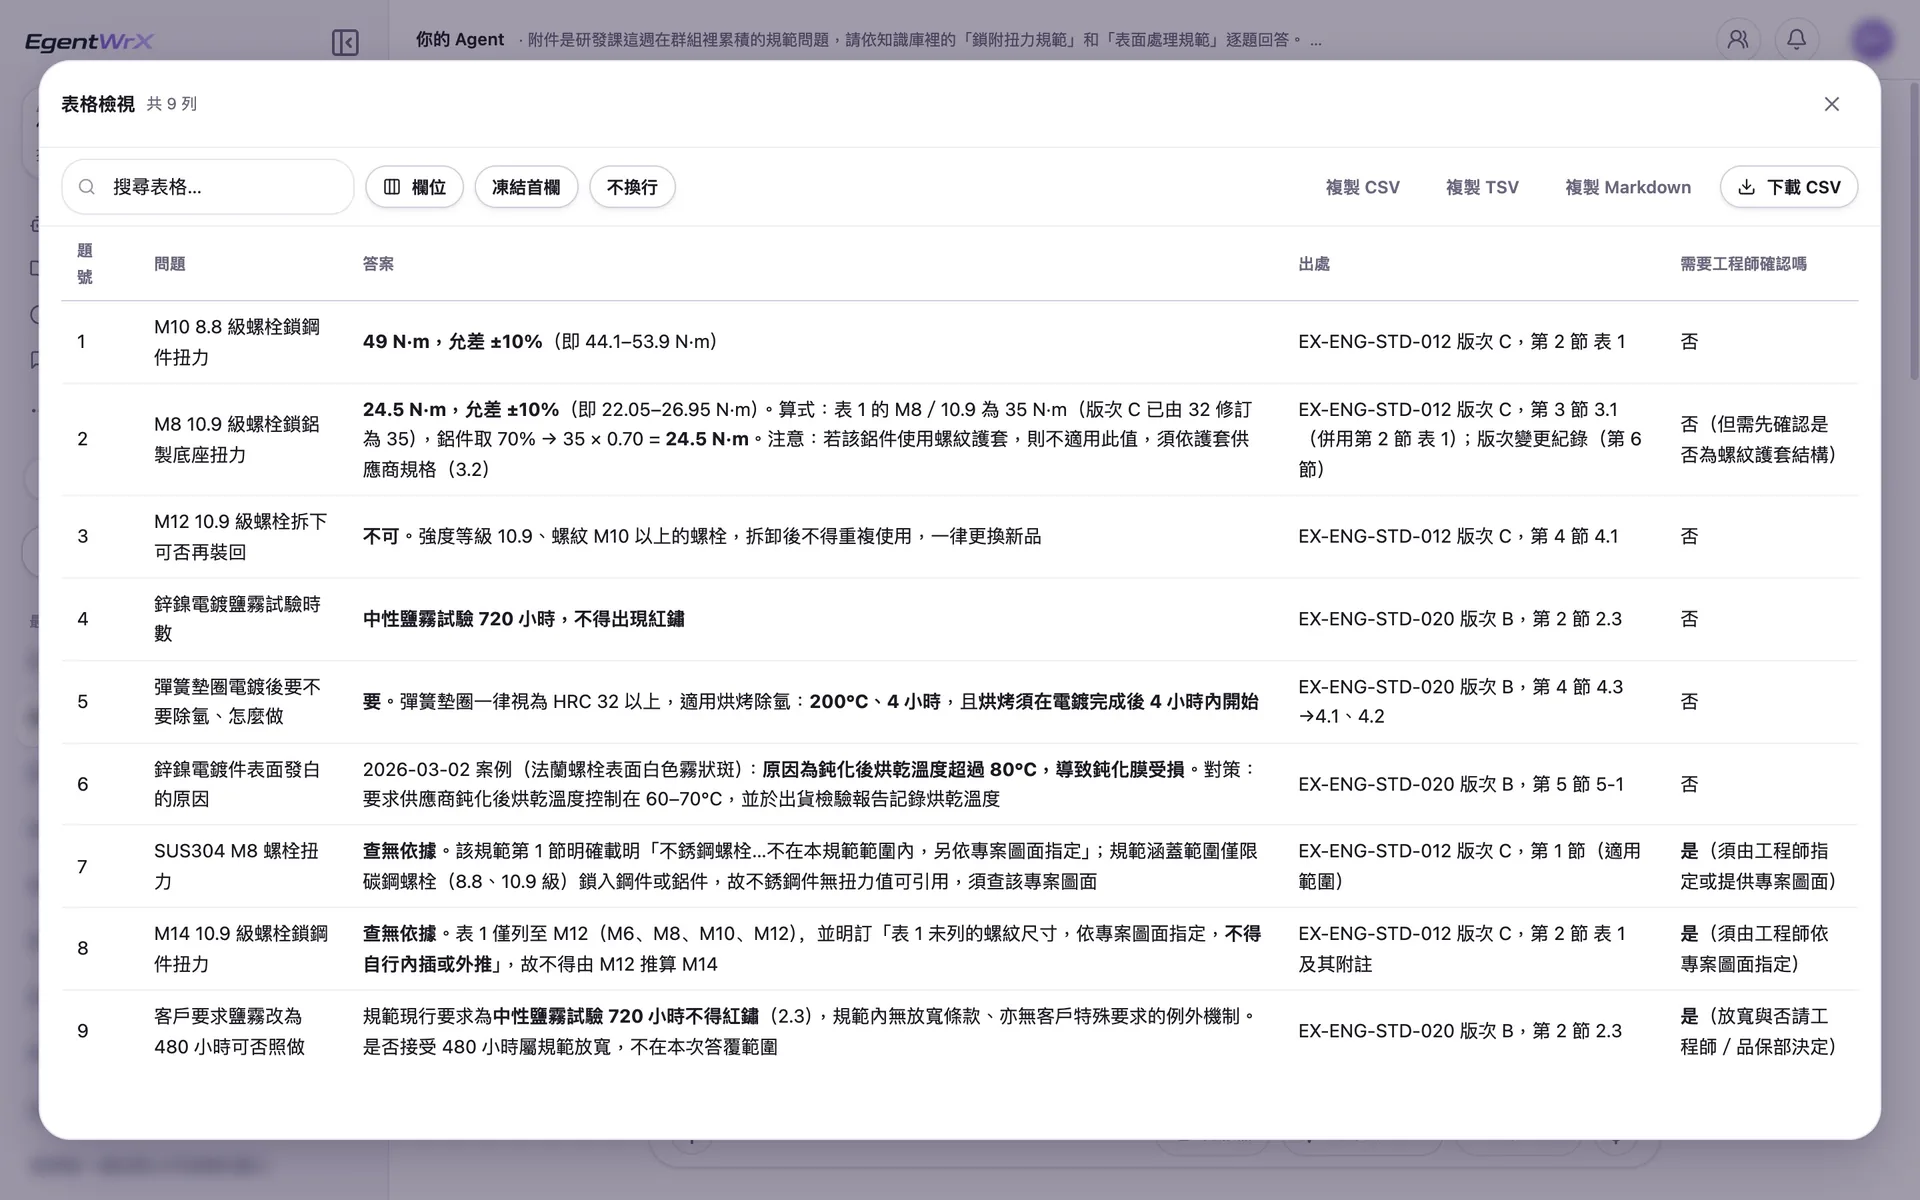Select answer '中性鹽霧試驗 720 小時，不得出現紅鏽'
1920x1200 pixels.
tap(523, 619)
